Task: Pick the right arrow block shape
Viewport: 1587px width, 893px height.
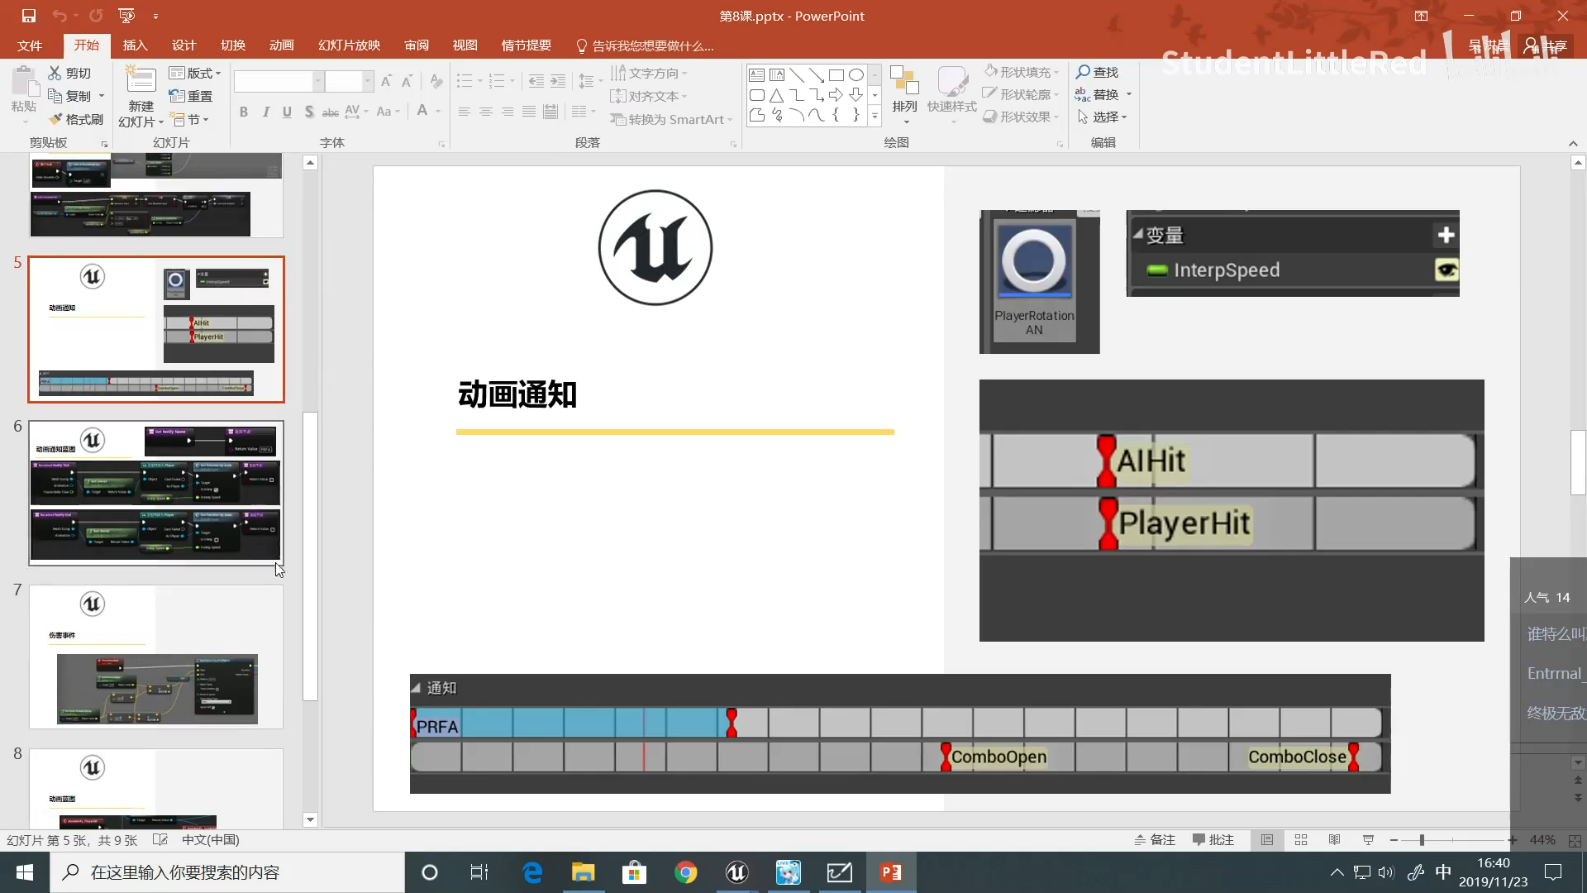Action: [x=836, y=95]
